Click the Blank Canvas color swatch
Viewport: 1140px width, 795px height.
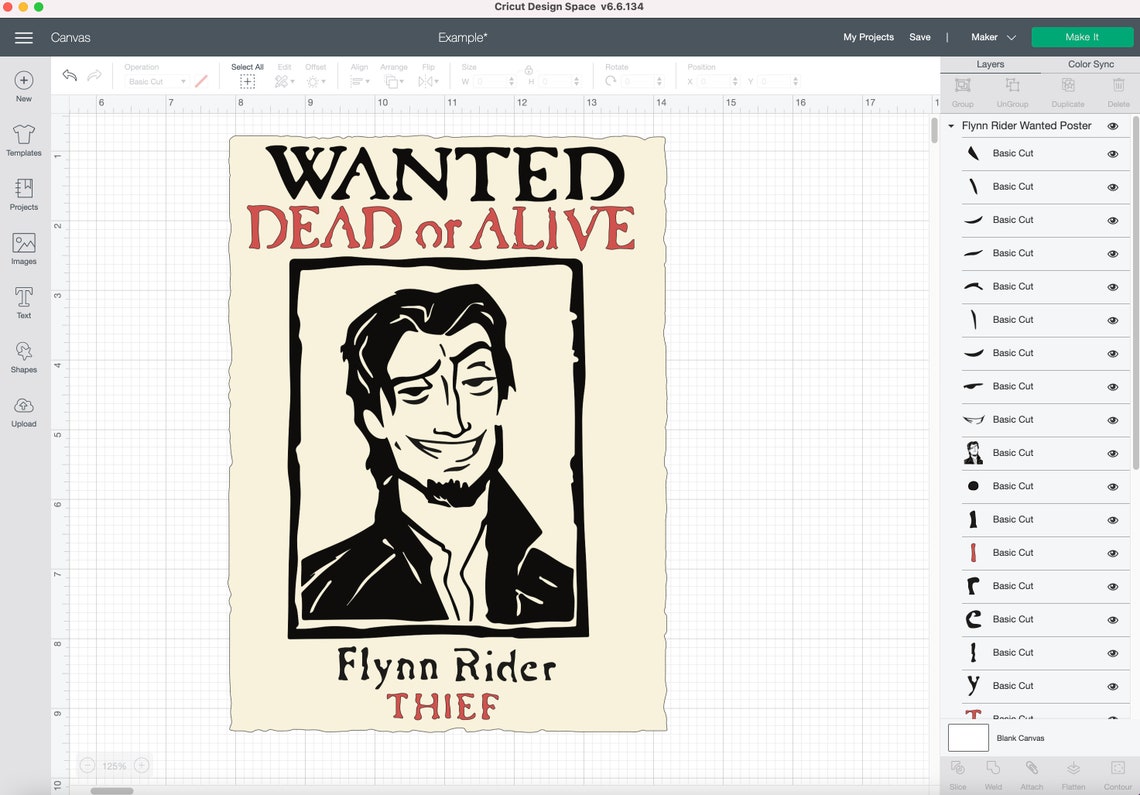point(967,737)
